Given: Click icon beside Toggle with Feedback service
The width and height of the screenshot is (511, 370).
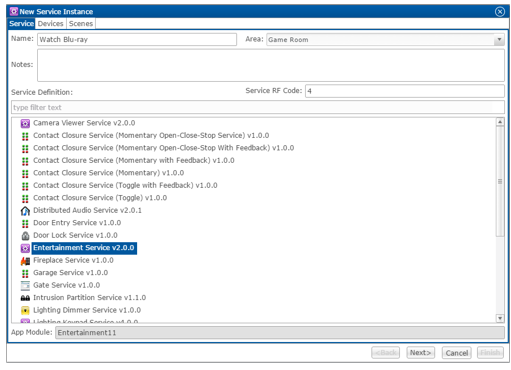Looking at the screenshot, I should [x=25, y=186].
